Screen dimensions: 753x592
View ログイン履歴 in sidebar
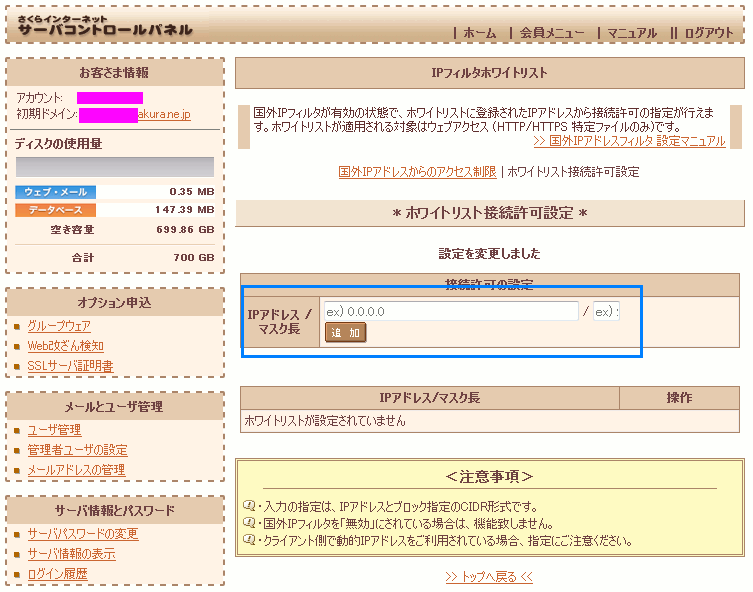click(57, 574)
